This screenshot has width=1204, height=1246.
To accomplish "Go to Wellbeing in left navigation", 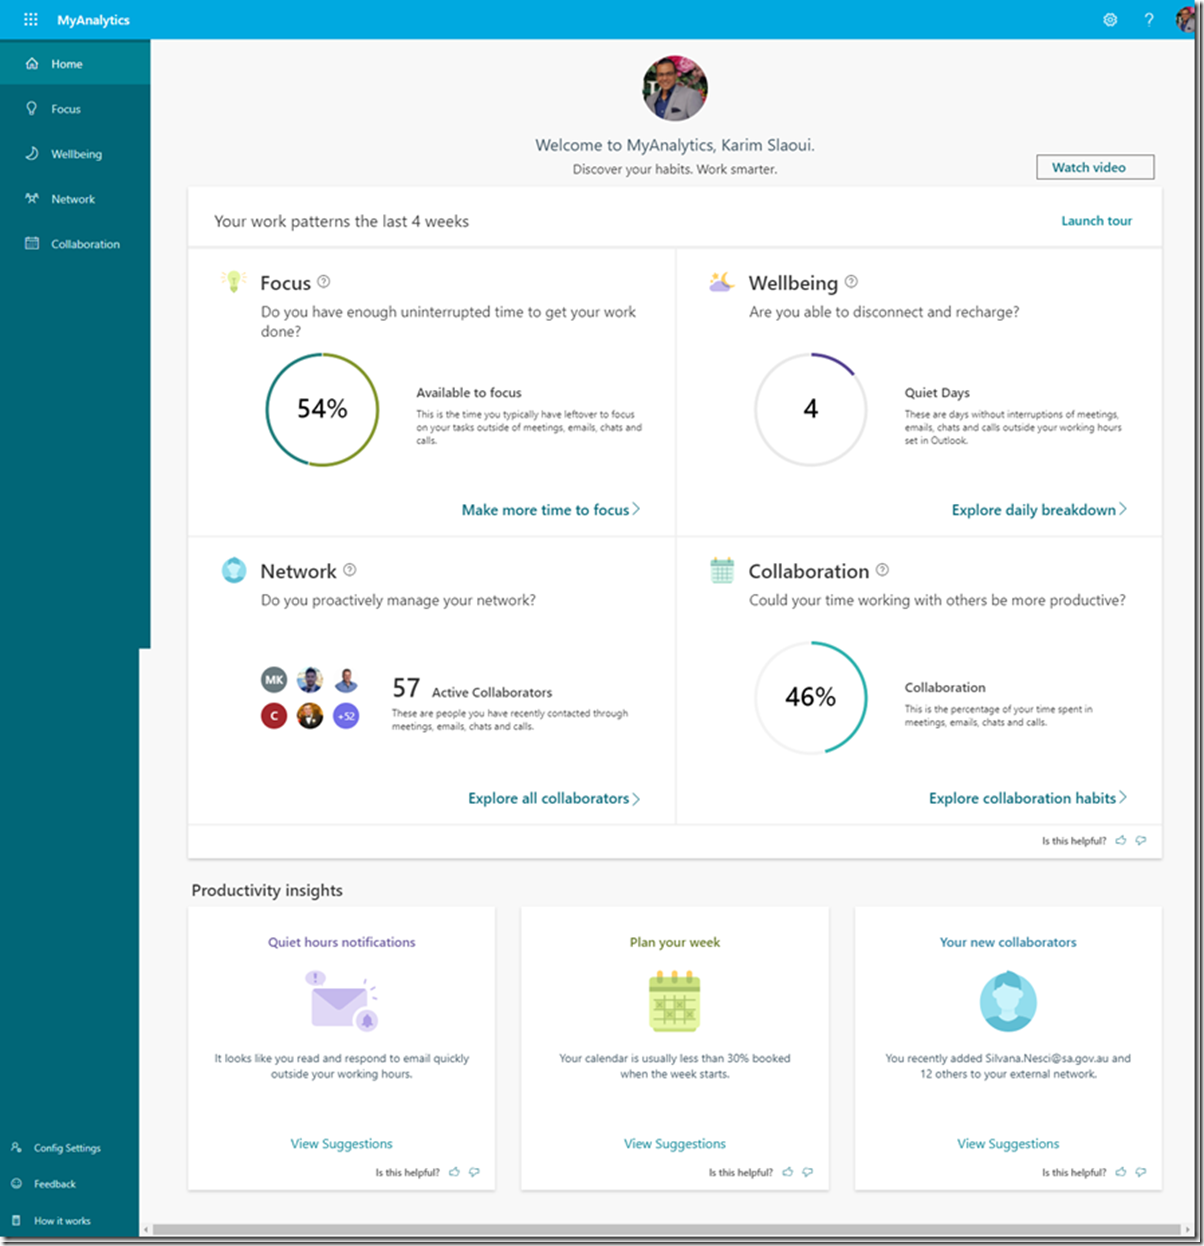I will [x=76, y=154].
